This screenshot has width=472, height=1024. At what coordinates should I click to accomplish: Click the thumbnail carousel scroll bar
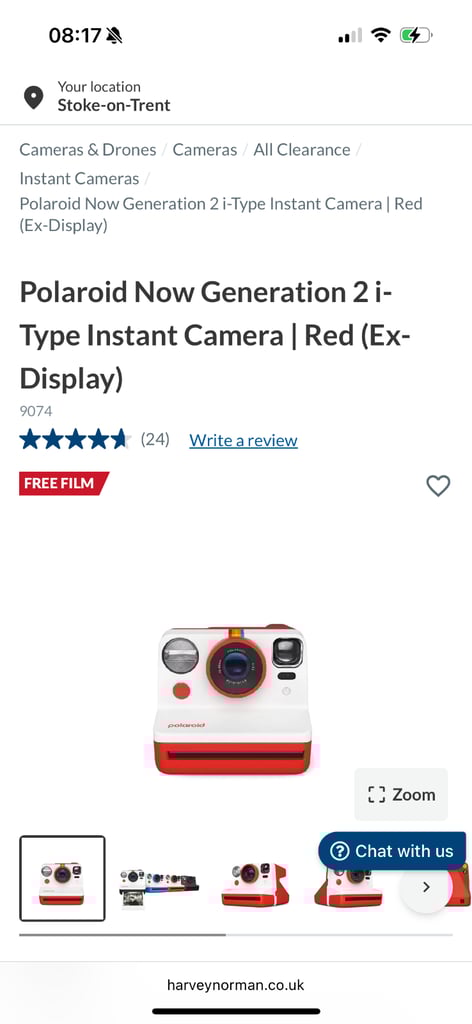[236, 935]
